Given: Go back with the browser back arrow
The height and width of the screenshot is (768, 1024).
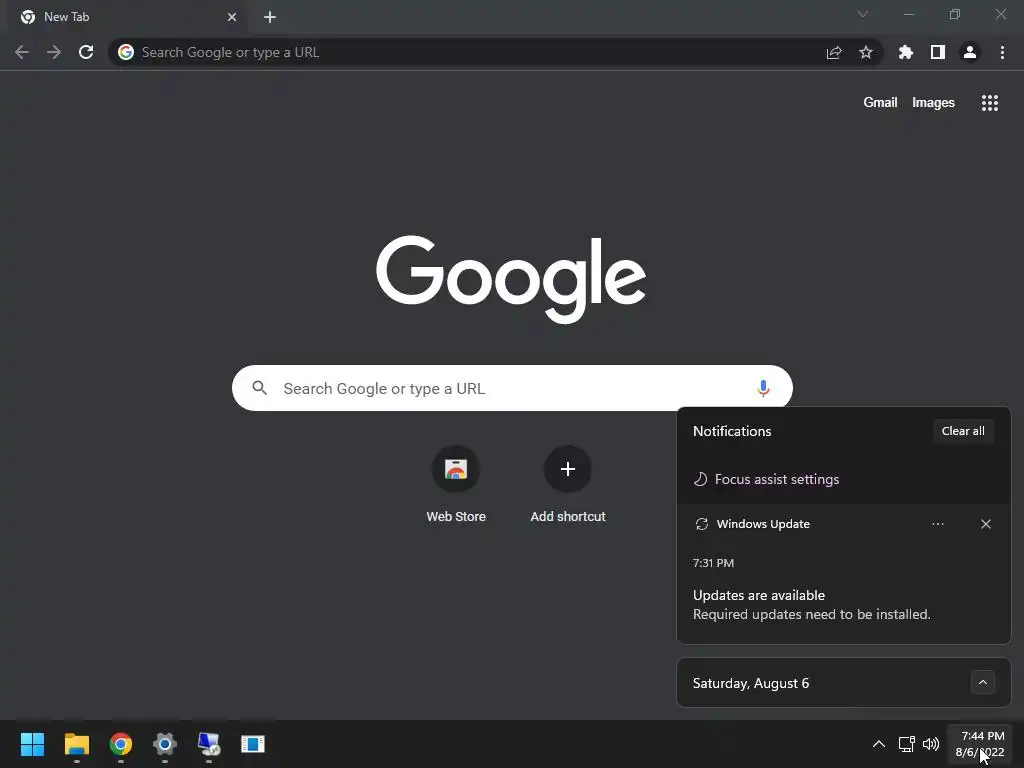Looking at the screenshot, I should (x=22, y=52).
